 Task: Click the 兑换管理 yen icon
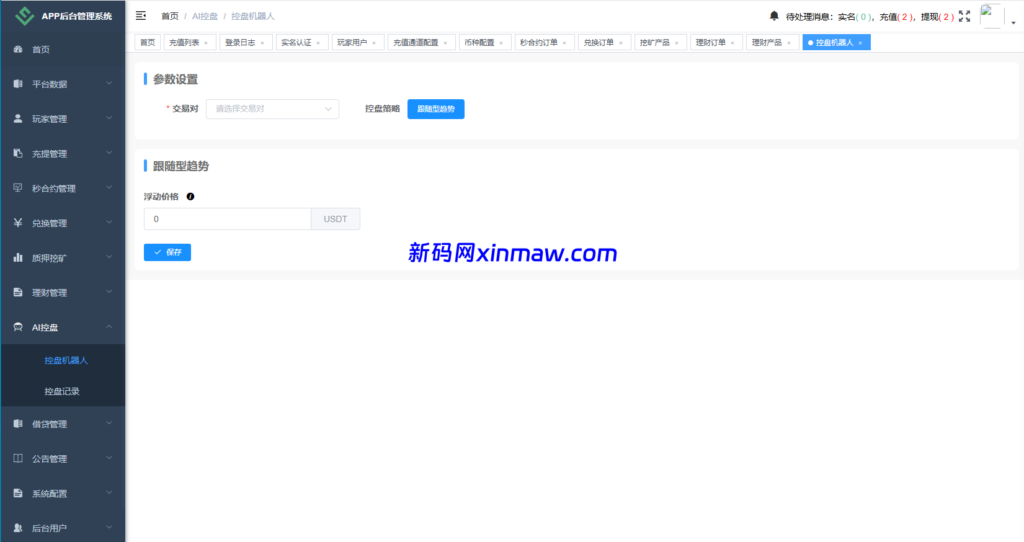click(x=18, y=223)
